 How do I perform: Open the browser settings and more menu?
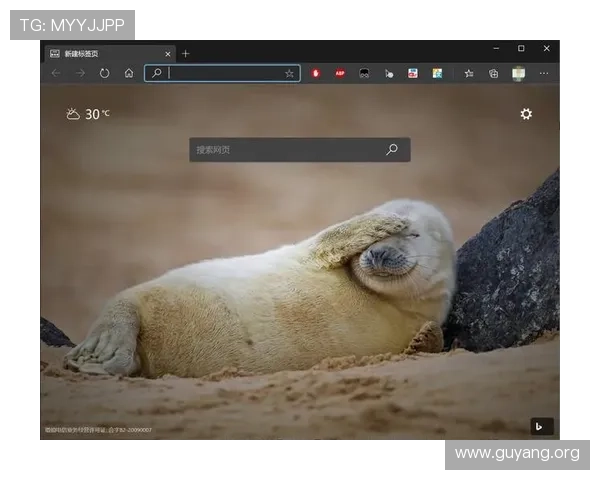544,73
